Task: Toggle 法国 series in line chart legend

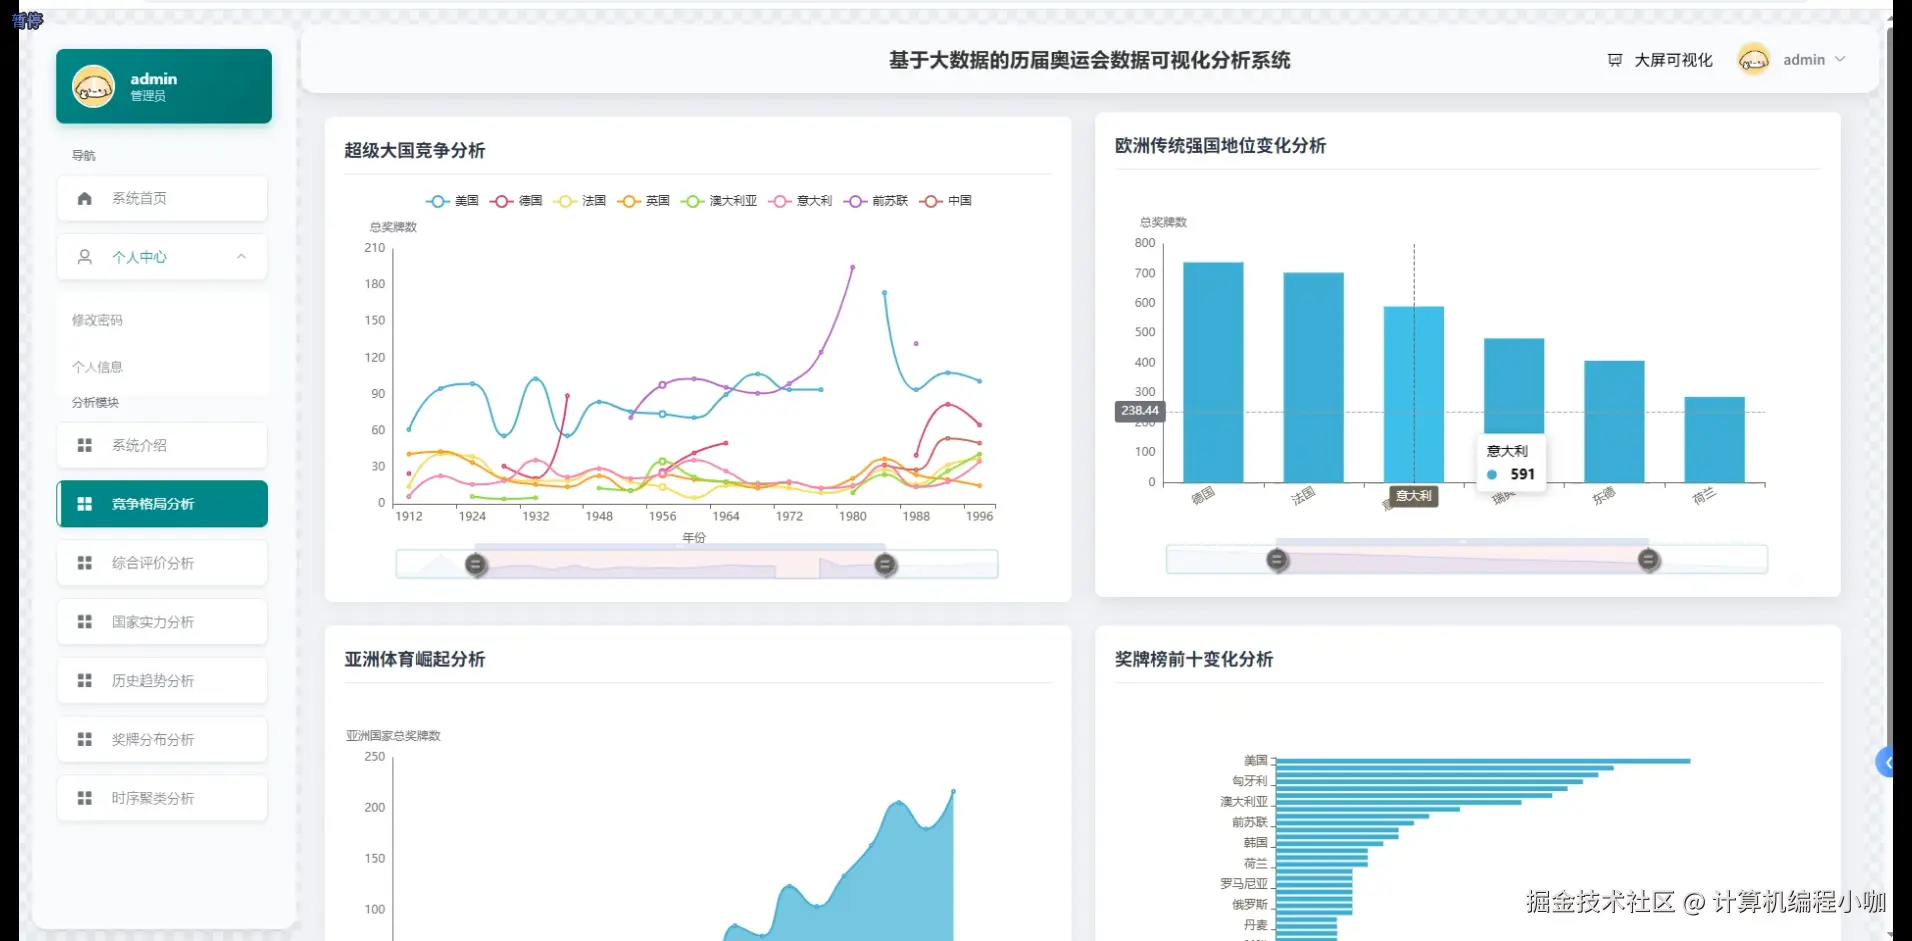Action: pos(580,201)
